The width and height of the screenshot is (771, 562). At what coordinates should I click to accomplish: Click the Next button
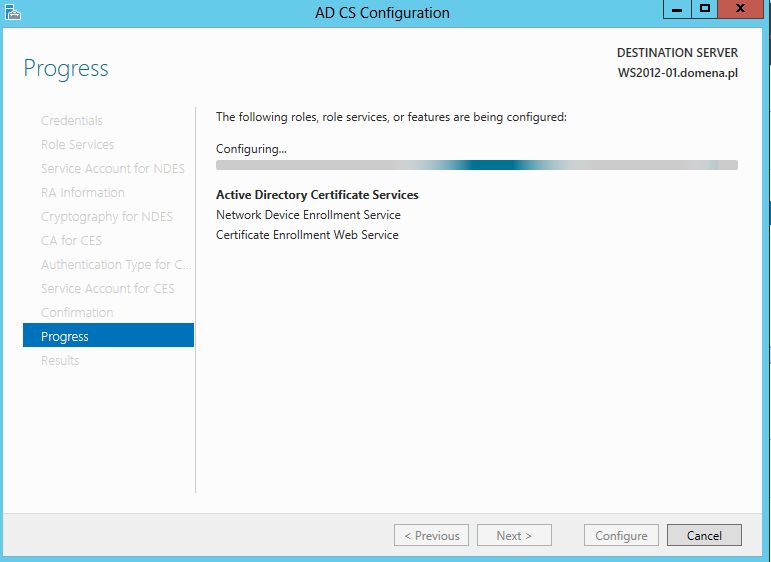[514, 535]
